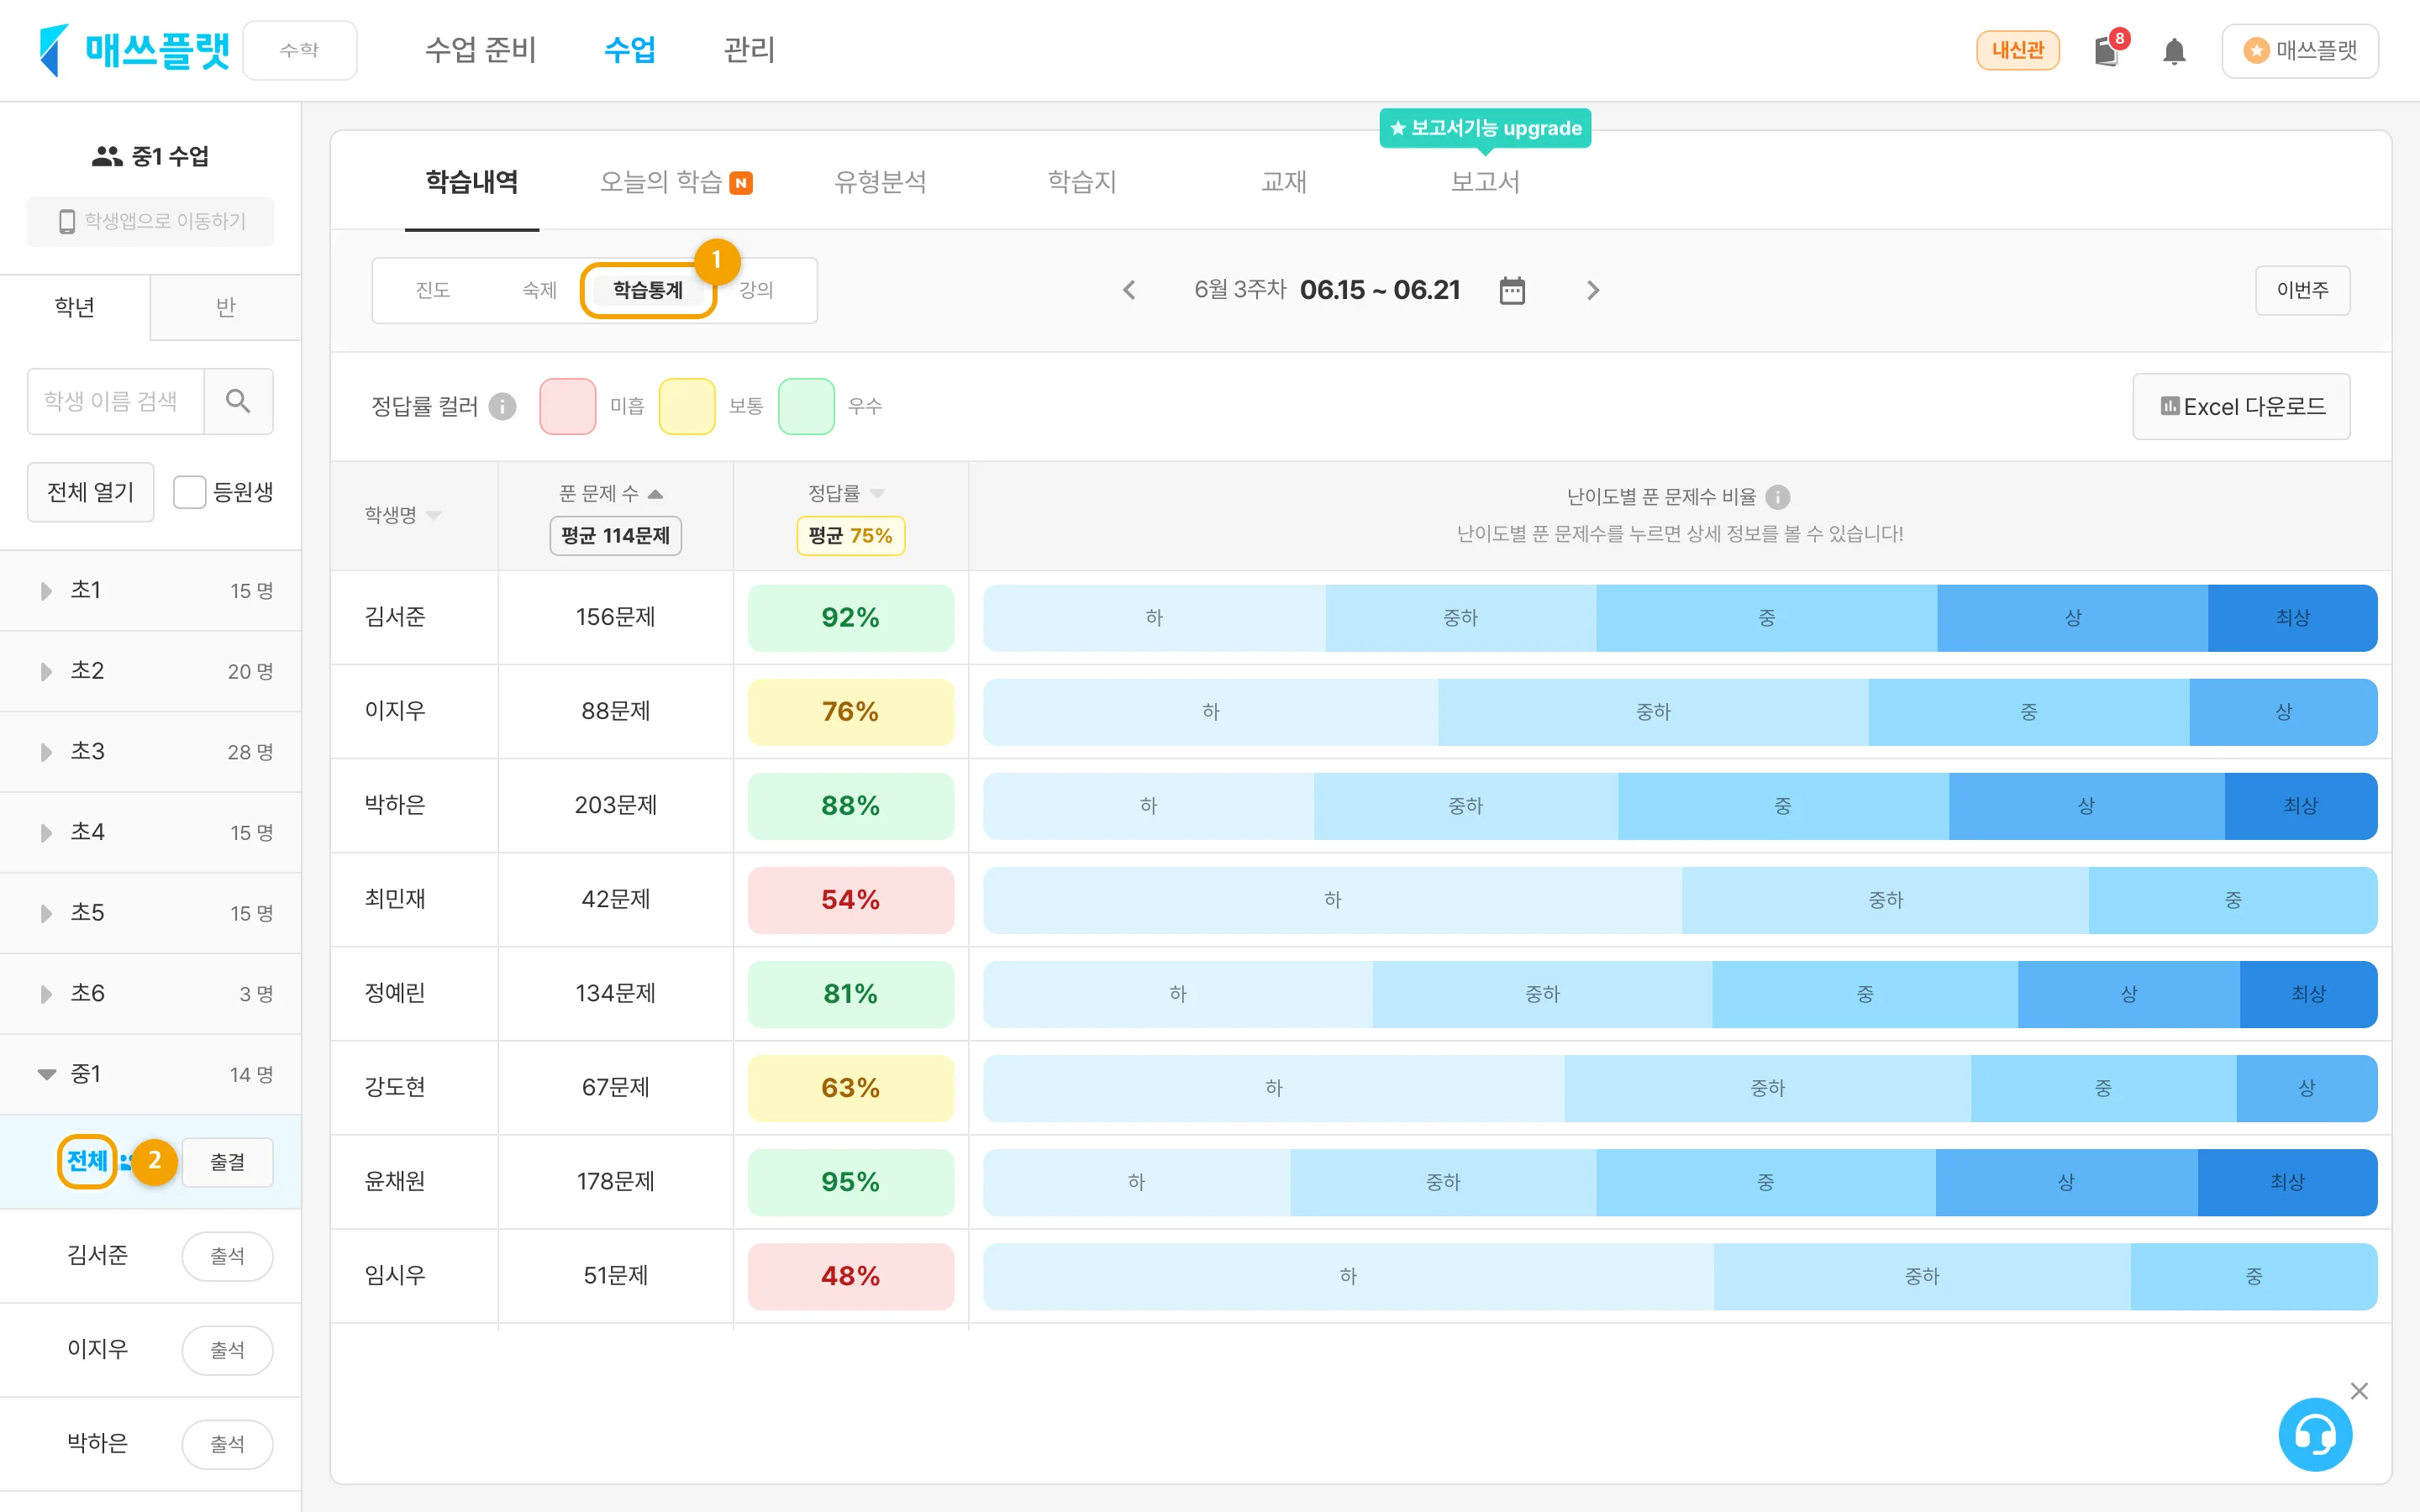Click 김서준's 최상 difficulty bar segment
Image resolution: width=2420 pixels, height=1512 pixels.
click(2292, 618)
